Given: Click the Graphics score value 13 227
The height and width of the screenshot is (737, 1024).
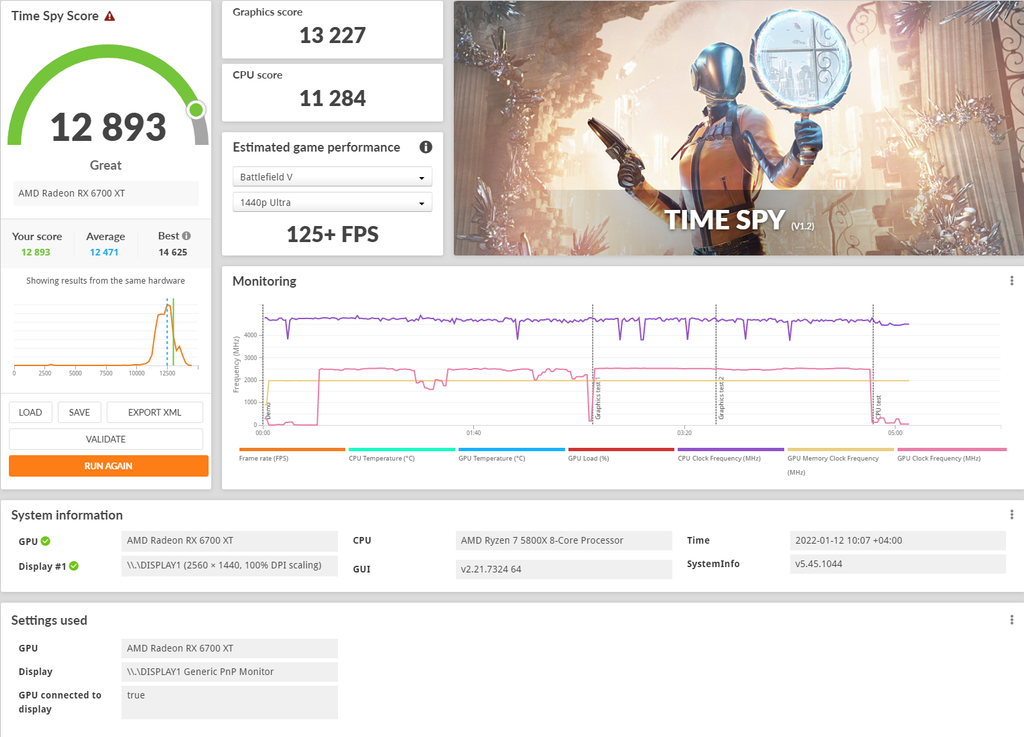Looking at the screenshot, I should 332,35.
